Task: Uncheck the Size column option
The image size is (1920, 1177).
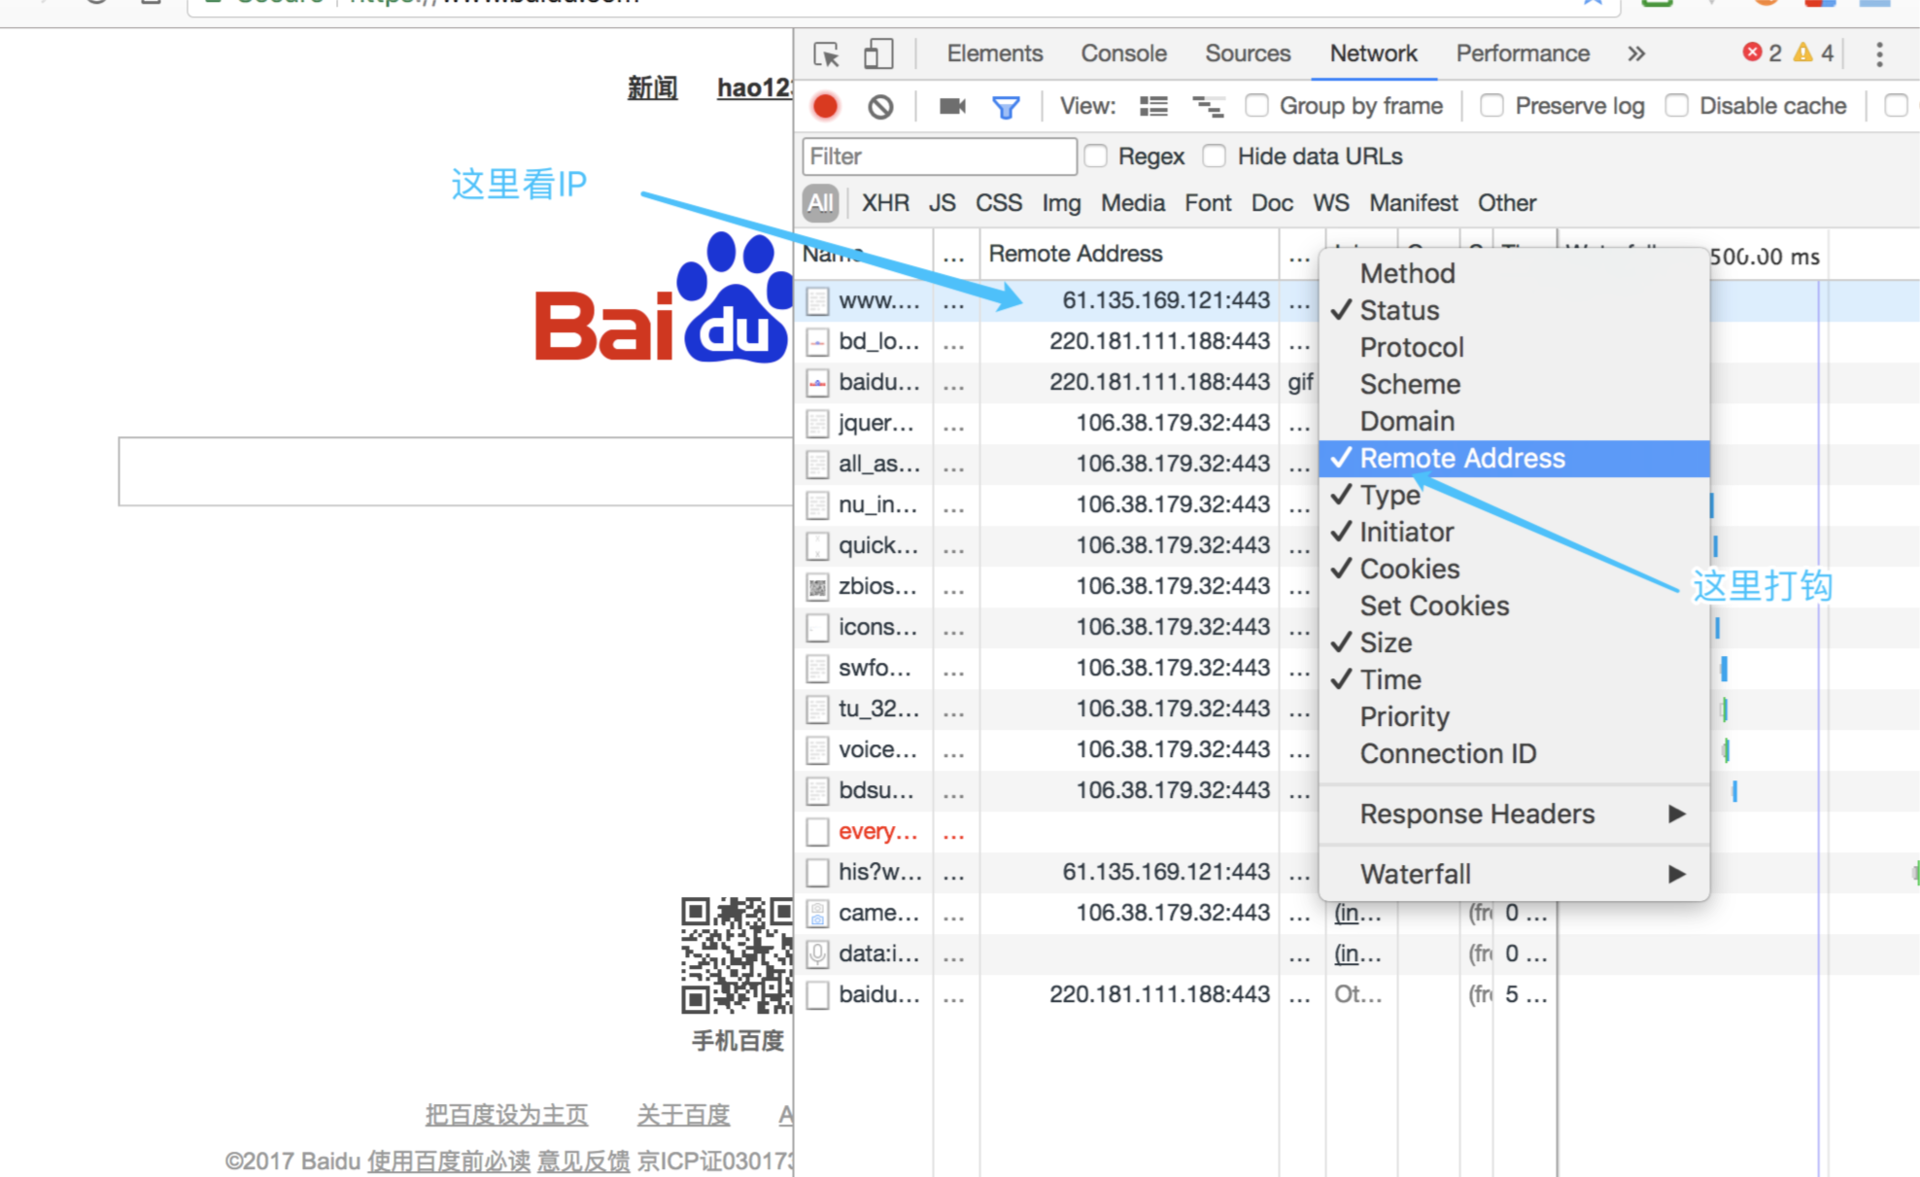Action: click(1514, 643)
